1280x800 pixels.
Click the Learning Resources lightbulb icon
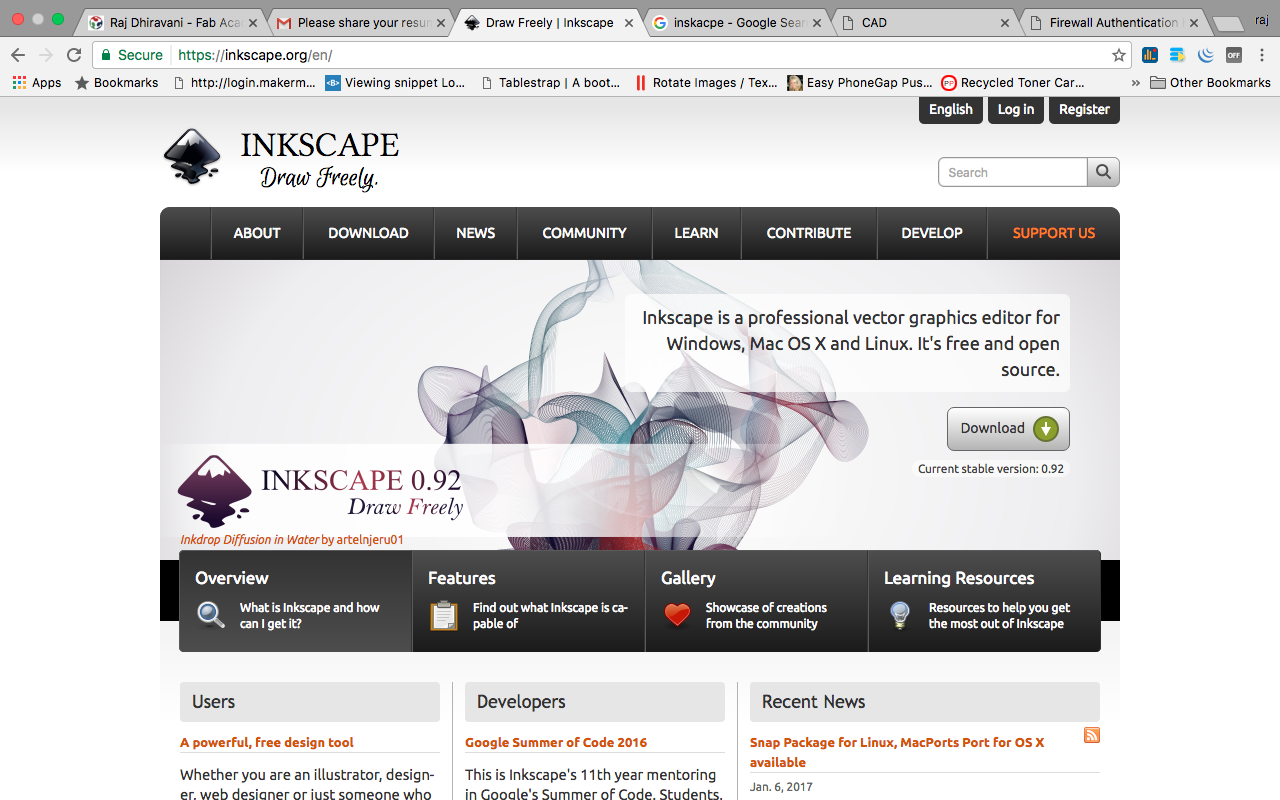(x=900, y=615)
